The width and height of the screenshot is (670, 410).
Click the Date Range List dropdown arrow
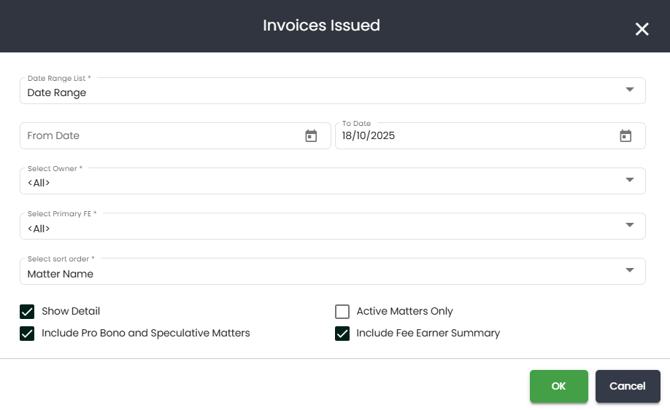click(x=629, y=90)
